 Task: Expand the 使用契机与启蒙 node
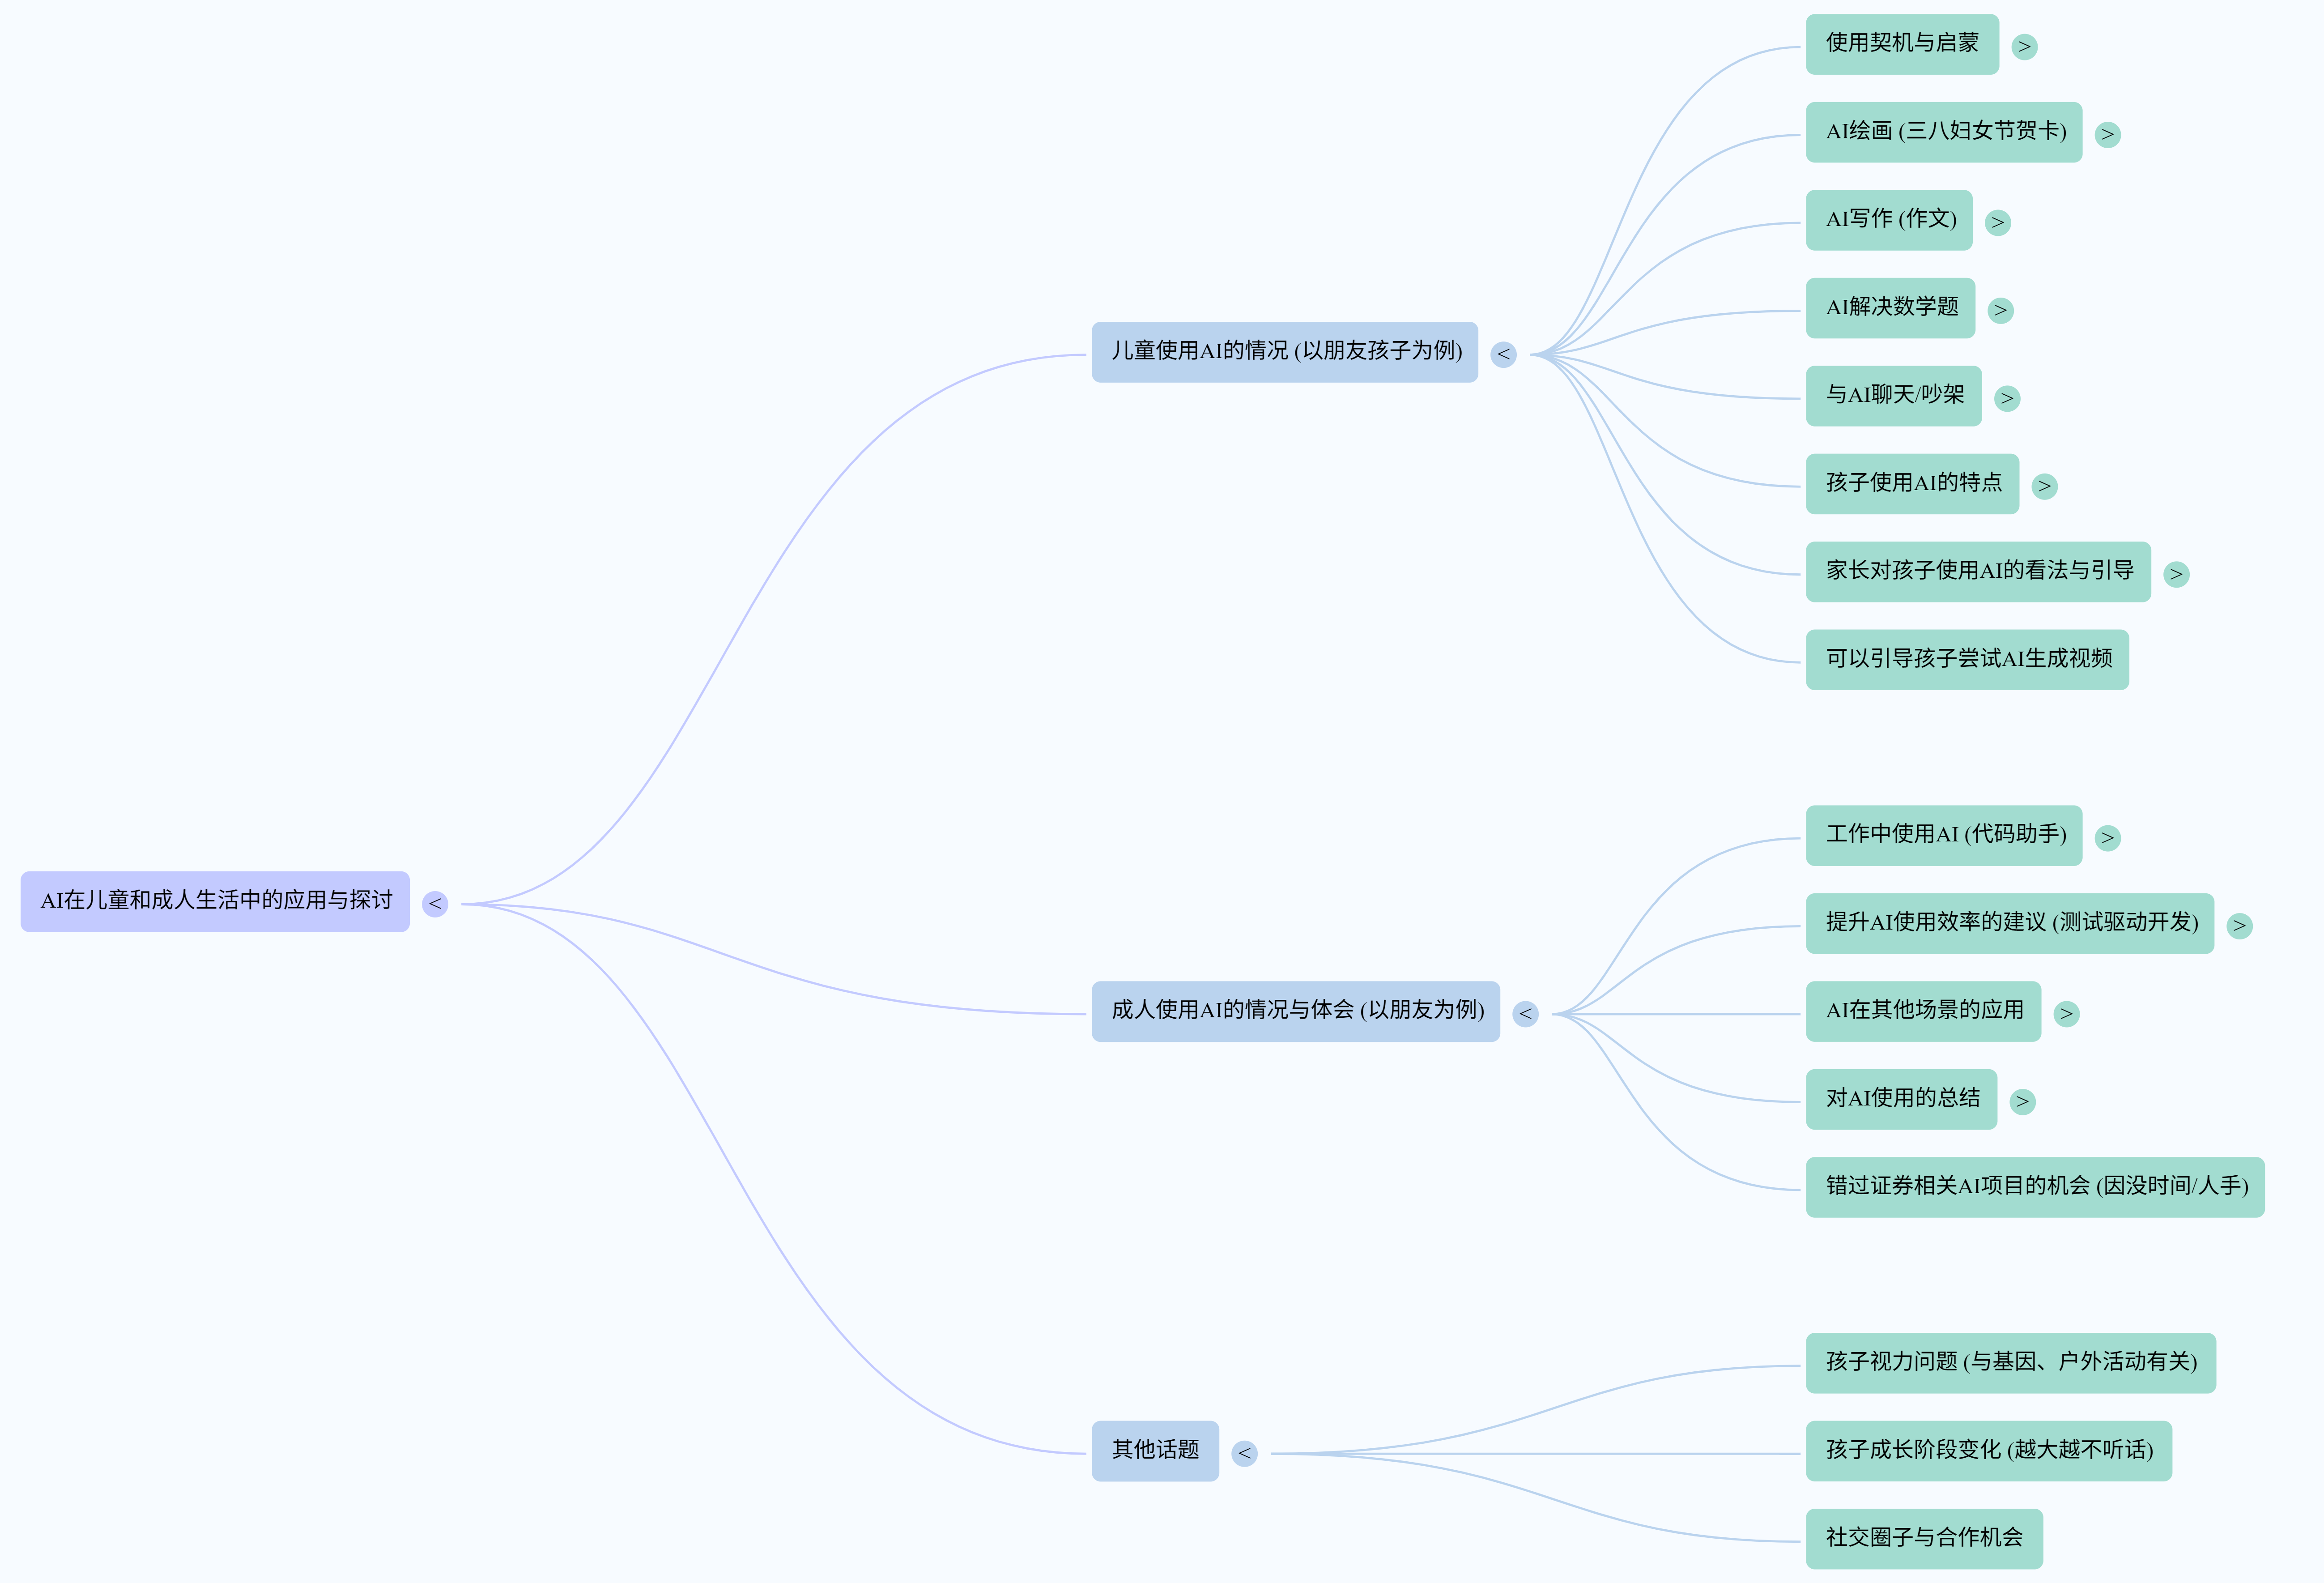pyautogui.click(x=2024, y=47)
